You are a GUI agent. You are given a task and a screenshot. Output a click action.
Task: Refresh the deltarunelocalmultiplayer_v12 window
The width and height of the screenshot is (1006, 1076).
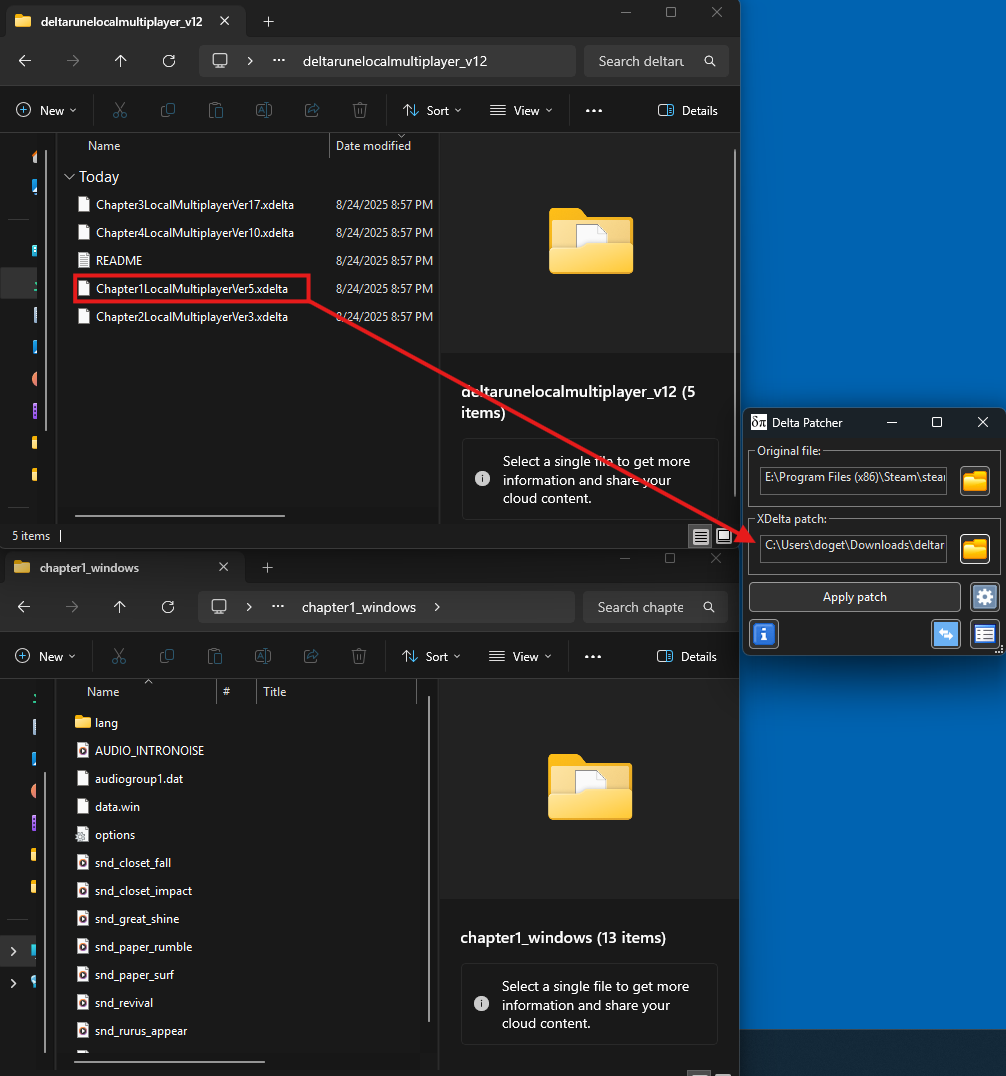click(x=169, y=61)
